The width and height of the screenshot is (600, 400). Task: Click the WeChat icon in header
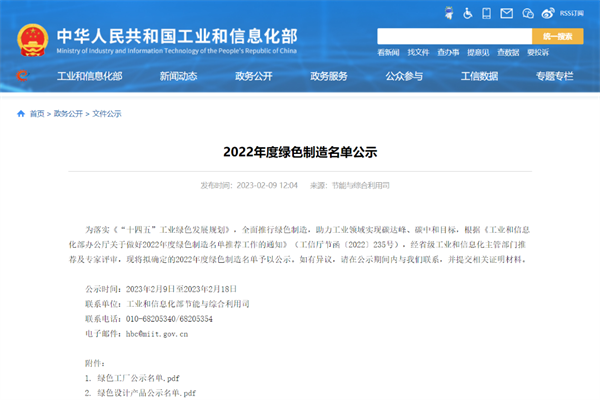(529, 14)
